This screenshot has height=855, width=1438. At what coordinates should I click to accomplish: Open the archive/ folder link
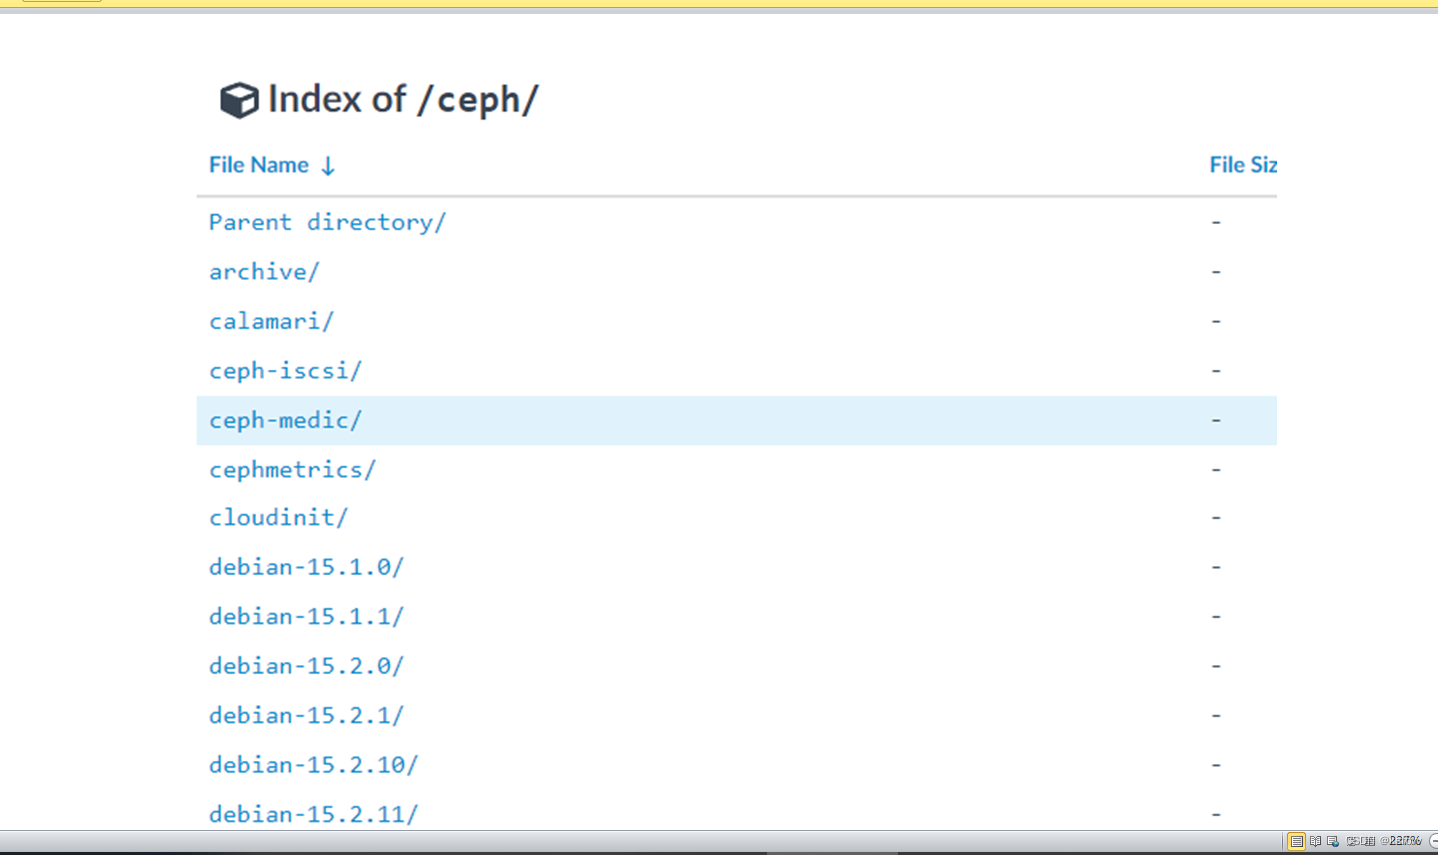[x=264, y=272]
